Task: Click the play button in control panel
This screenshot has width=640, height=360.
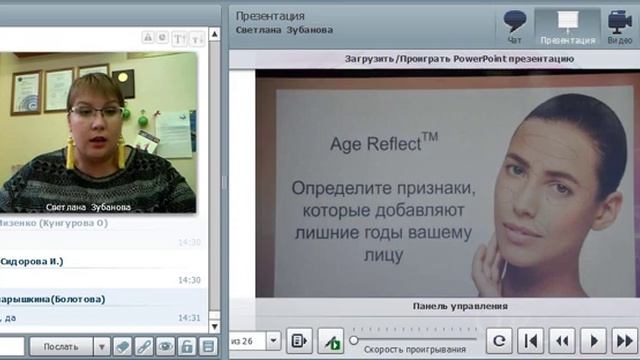Action: [593, 340]
